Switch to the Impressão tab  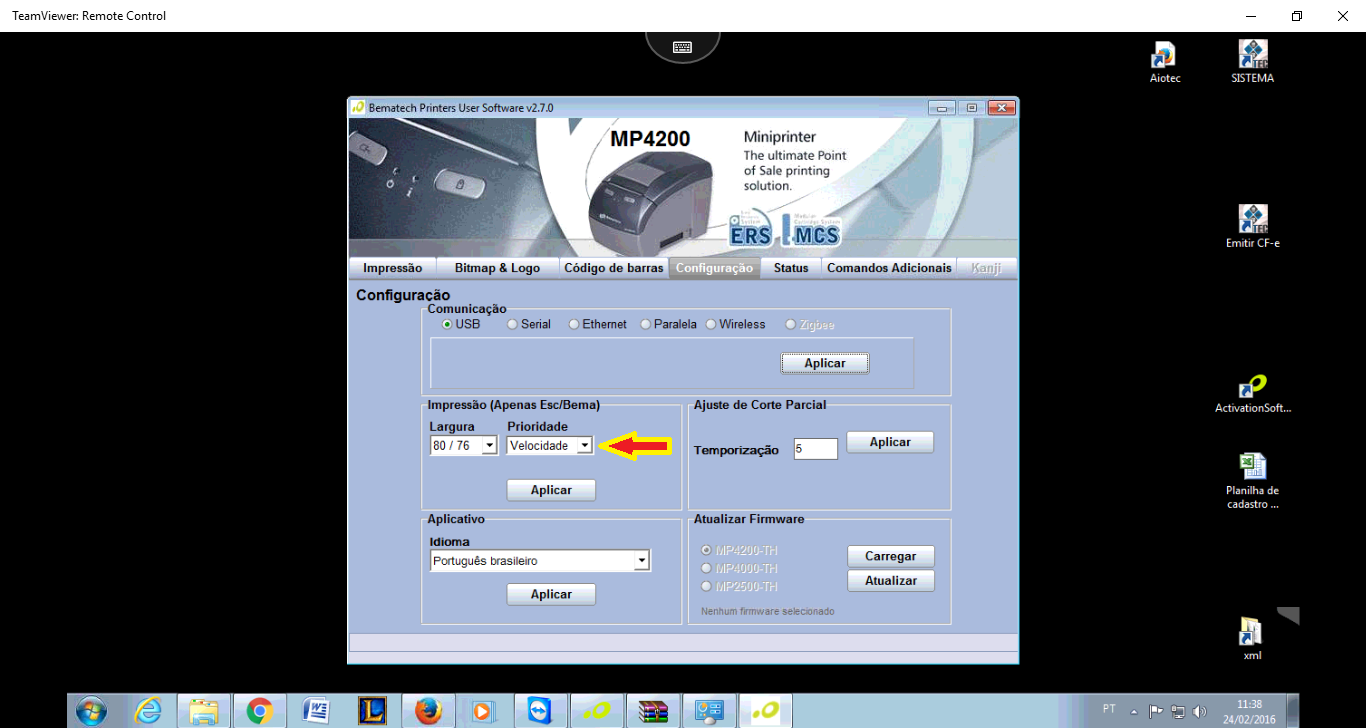tap(392, 268)
